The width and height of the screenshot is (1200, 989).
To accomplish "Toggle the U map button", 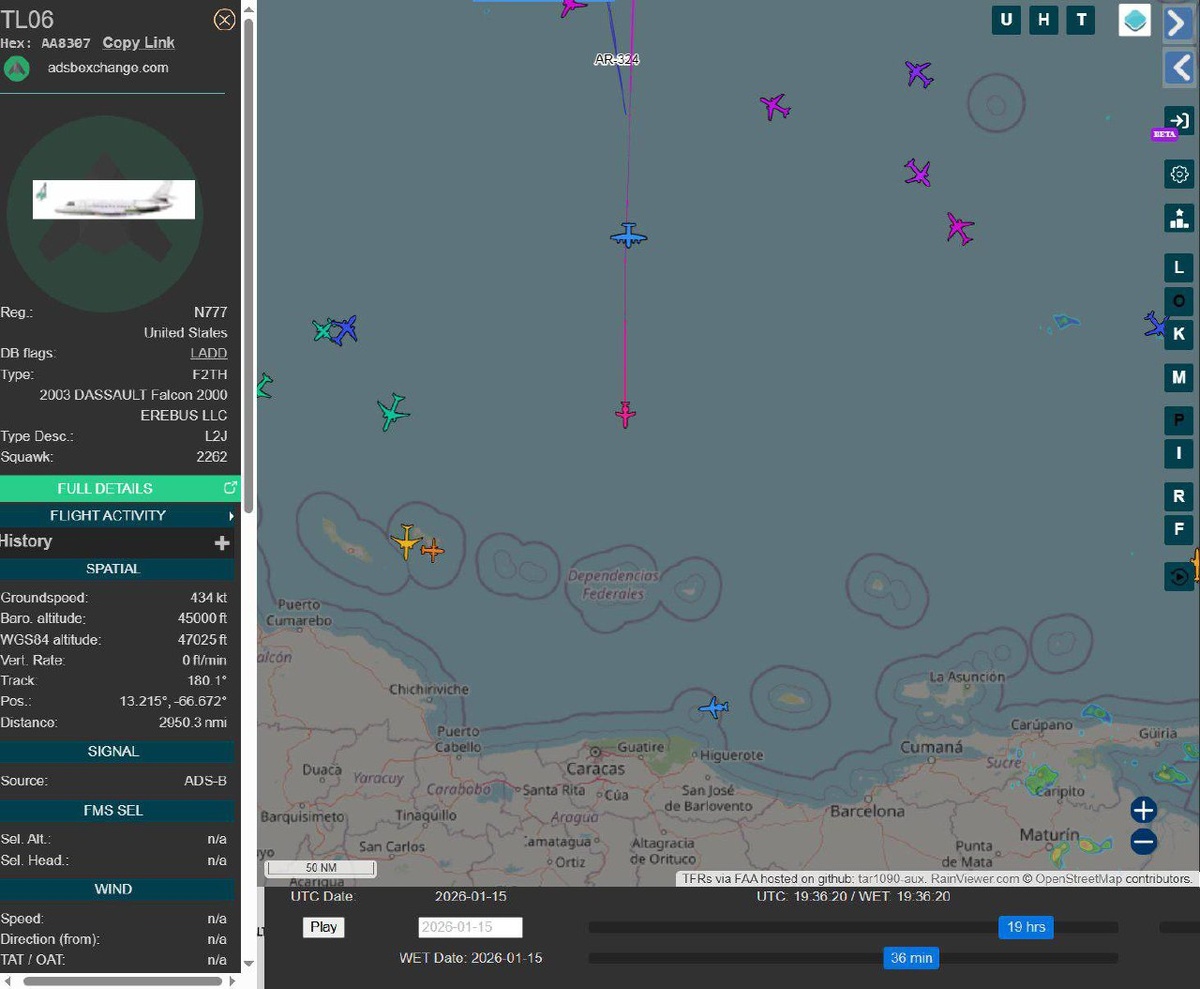I will coord(1006,20).
